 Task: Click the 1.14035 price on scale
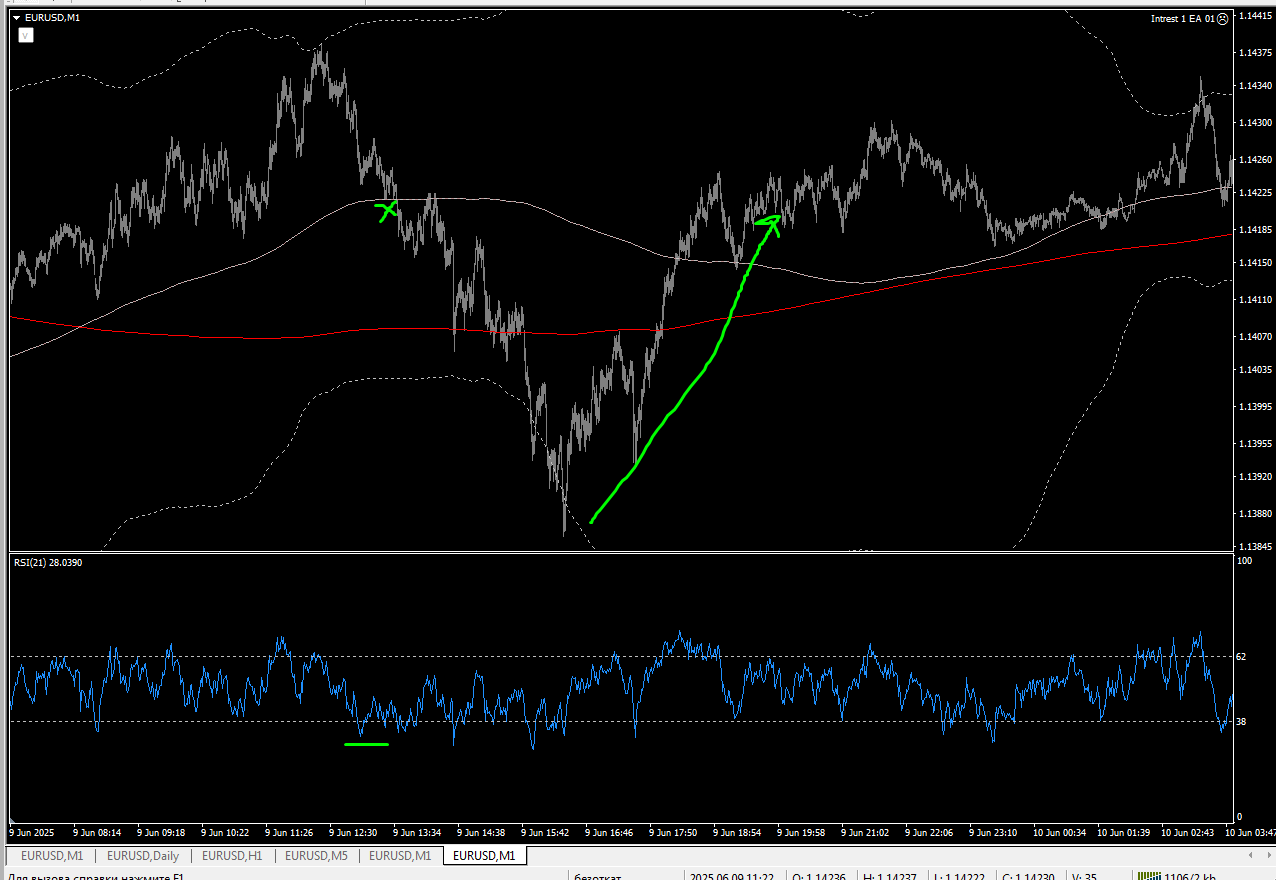[x=1254, y=370]
